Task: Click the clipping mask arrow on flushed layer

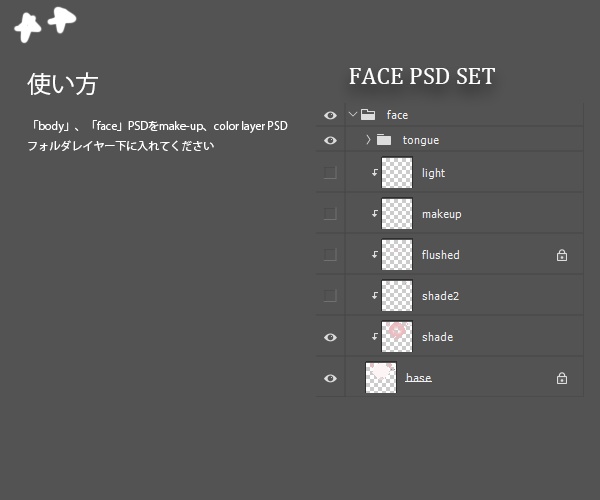Action: 374,255
